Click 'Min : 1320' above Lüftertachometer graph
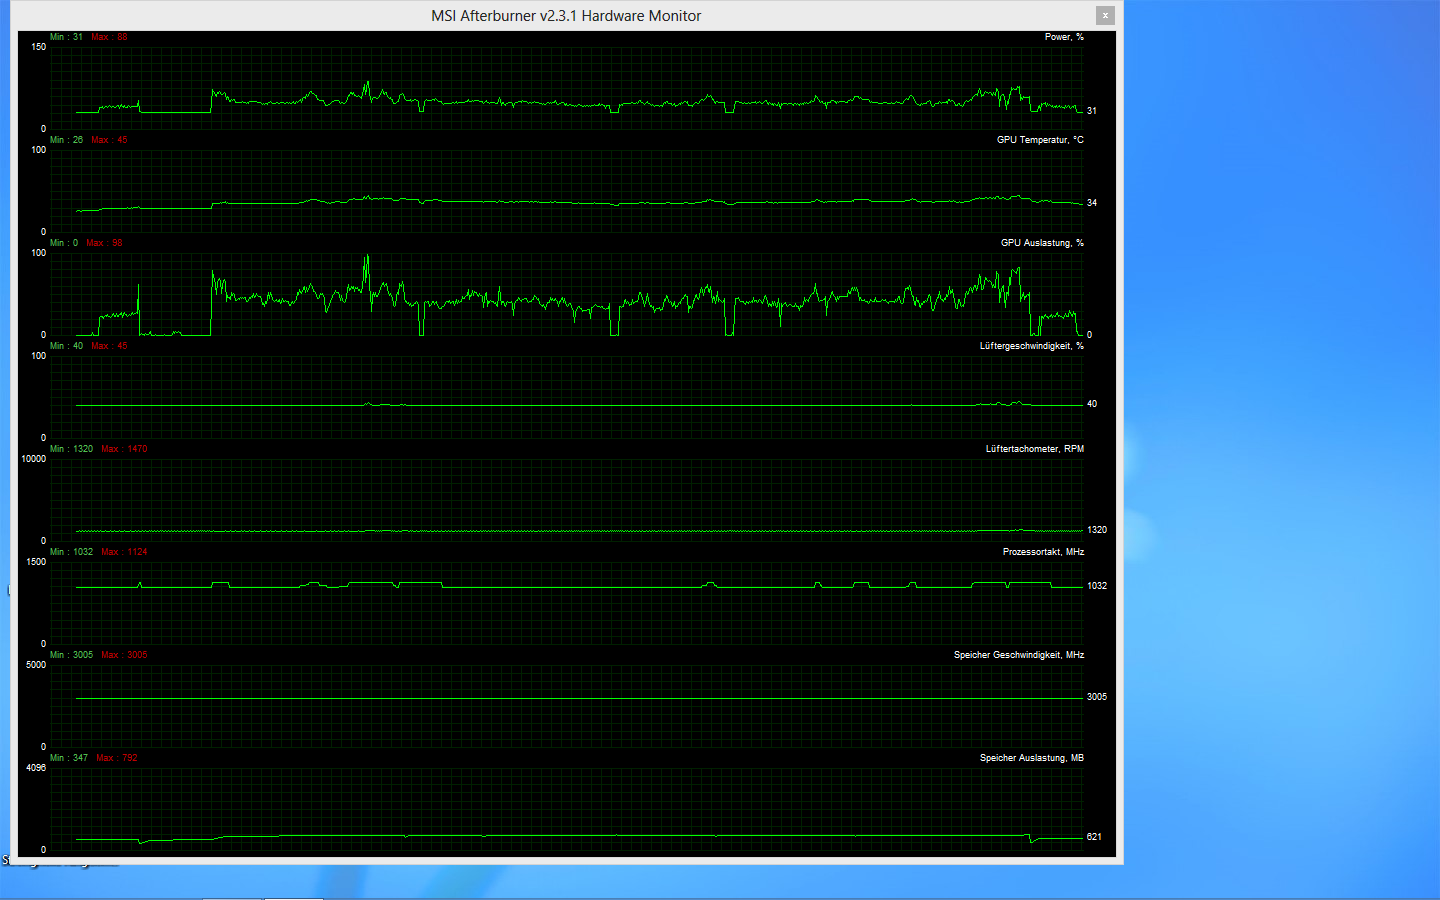Screen dimensions: 1440x900 [x=71, y=449]
